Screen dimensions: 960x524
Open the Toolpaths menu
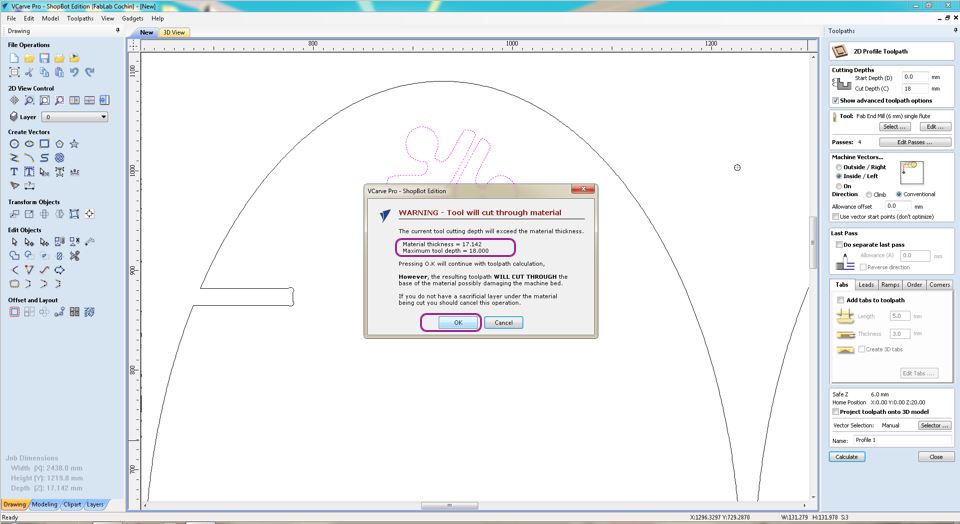click(x=80, y=18)
